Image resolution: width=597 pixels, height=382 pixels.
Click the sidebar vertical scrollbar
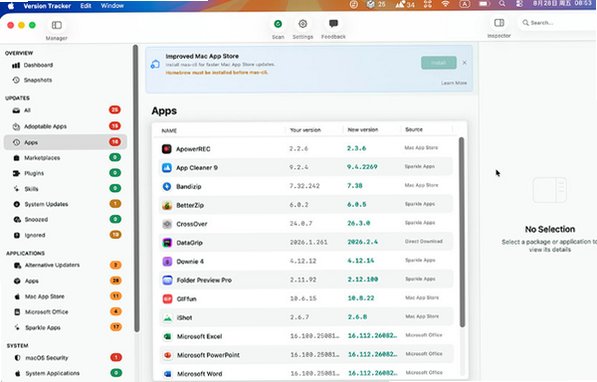(x=135, y=189)
